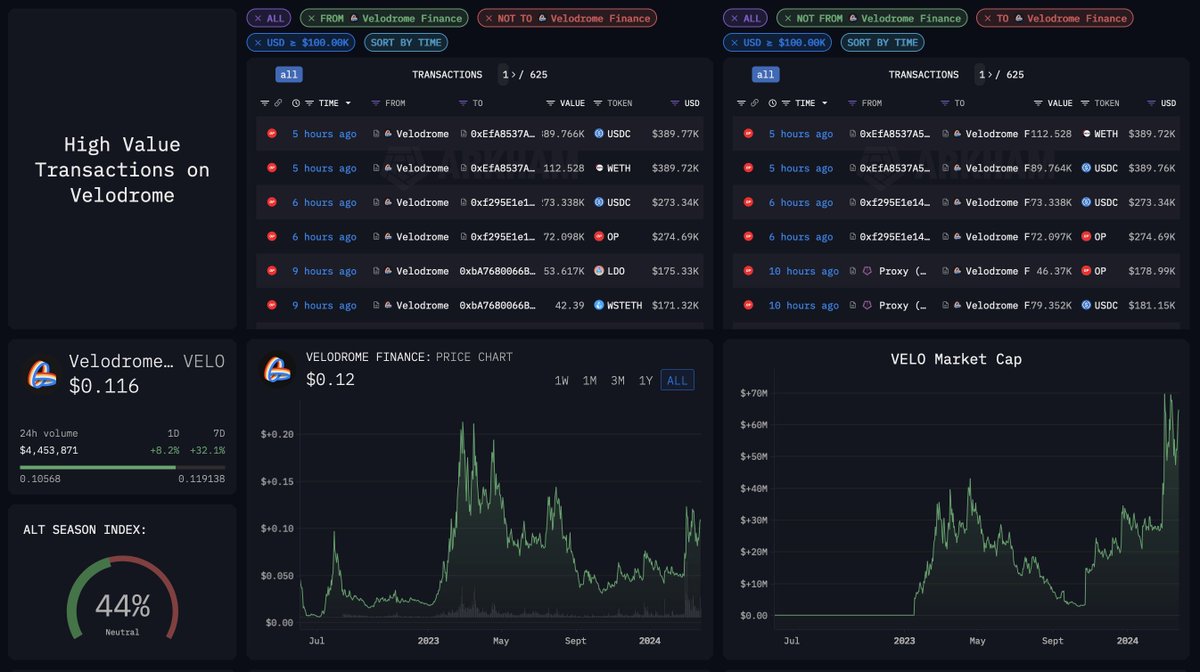
Task: Click the clock icon in FROM Velodrome table header
Action: pyautogui.click(x=296, y=103)
